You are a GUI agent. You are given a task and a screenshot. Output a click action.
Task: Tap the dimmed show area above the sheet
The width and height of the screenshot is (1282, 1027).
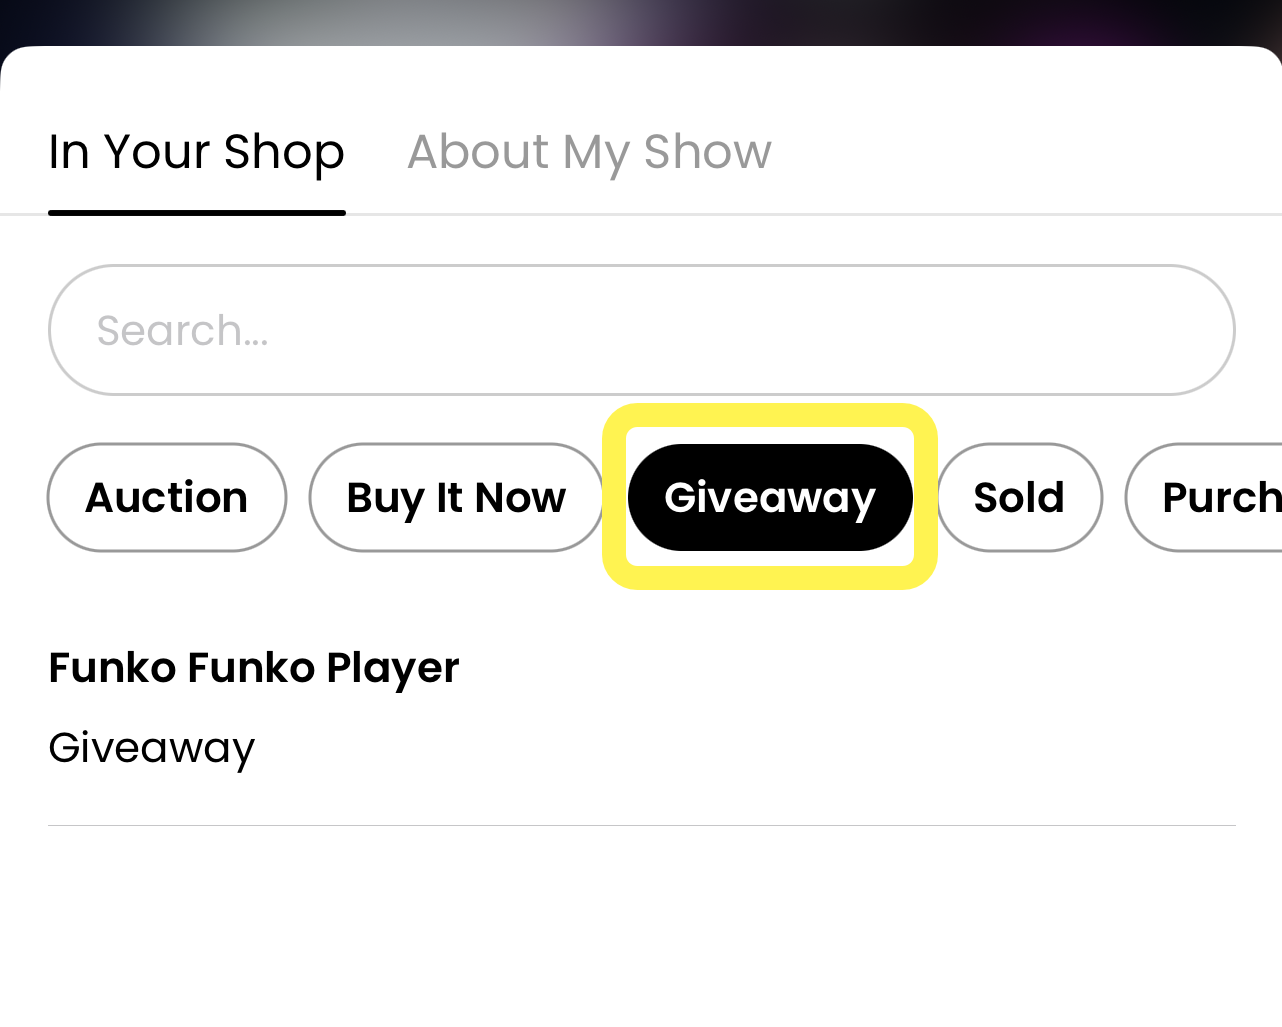point(640,20)
